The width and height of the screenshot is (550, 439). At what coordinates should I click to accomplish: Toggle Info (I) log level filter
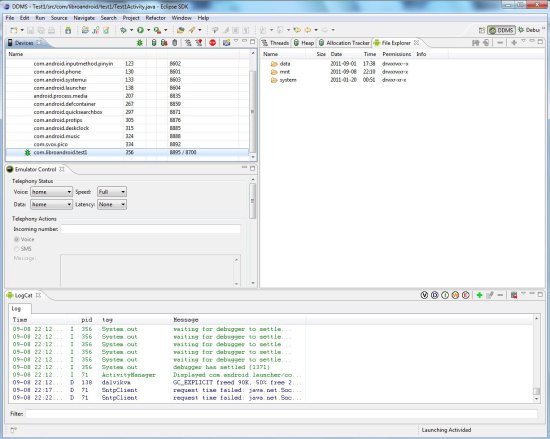(x=445, y=295)
